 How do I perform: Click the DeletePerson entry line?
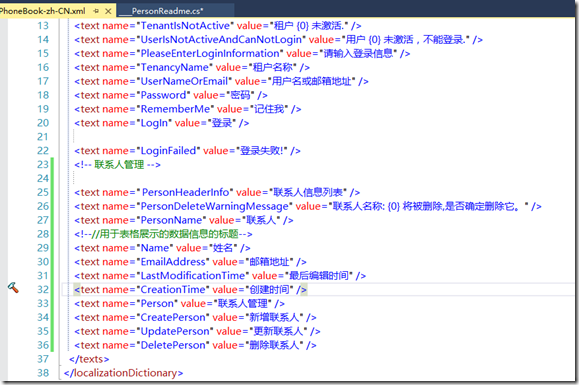[195, 345]
